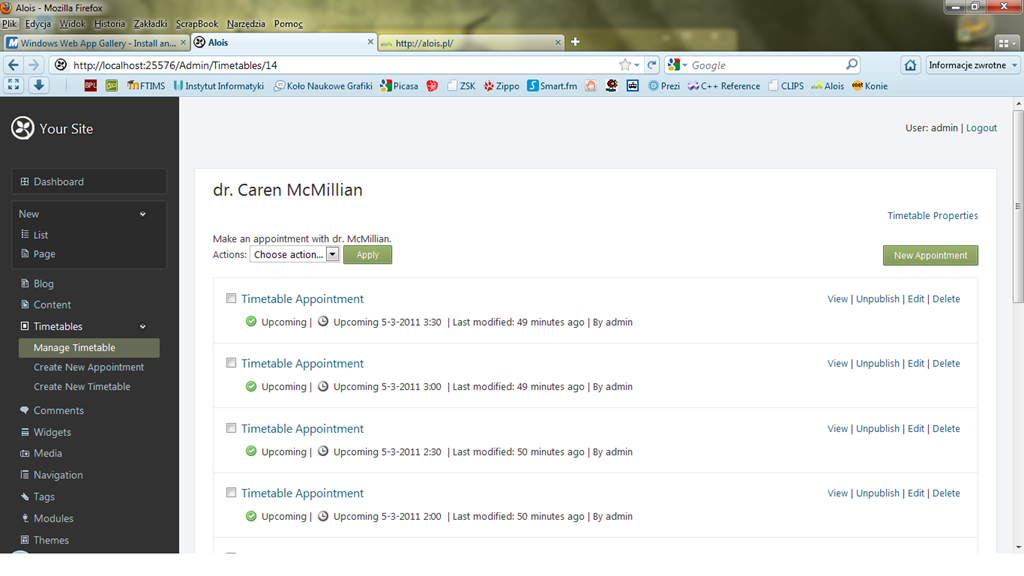The width and height of the screenshot is (1024, 576).
Task: Open the Choose action dropdown
Action: tap(294, 255)
